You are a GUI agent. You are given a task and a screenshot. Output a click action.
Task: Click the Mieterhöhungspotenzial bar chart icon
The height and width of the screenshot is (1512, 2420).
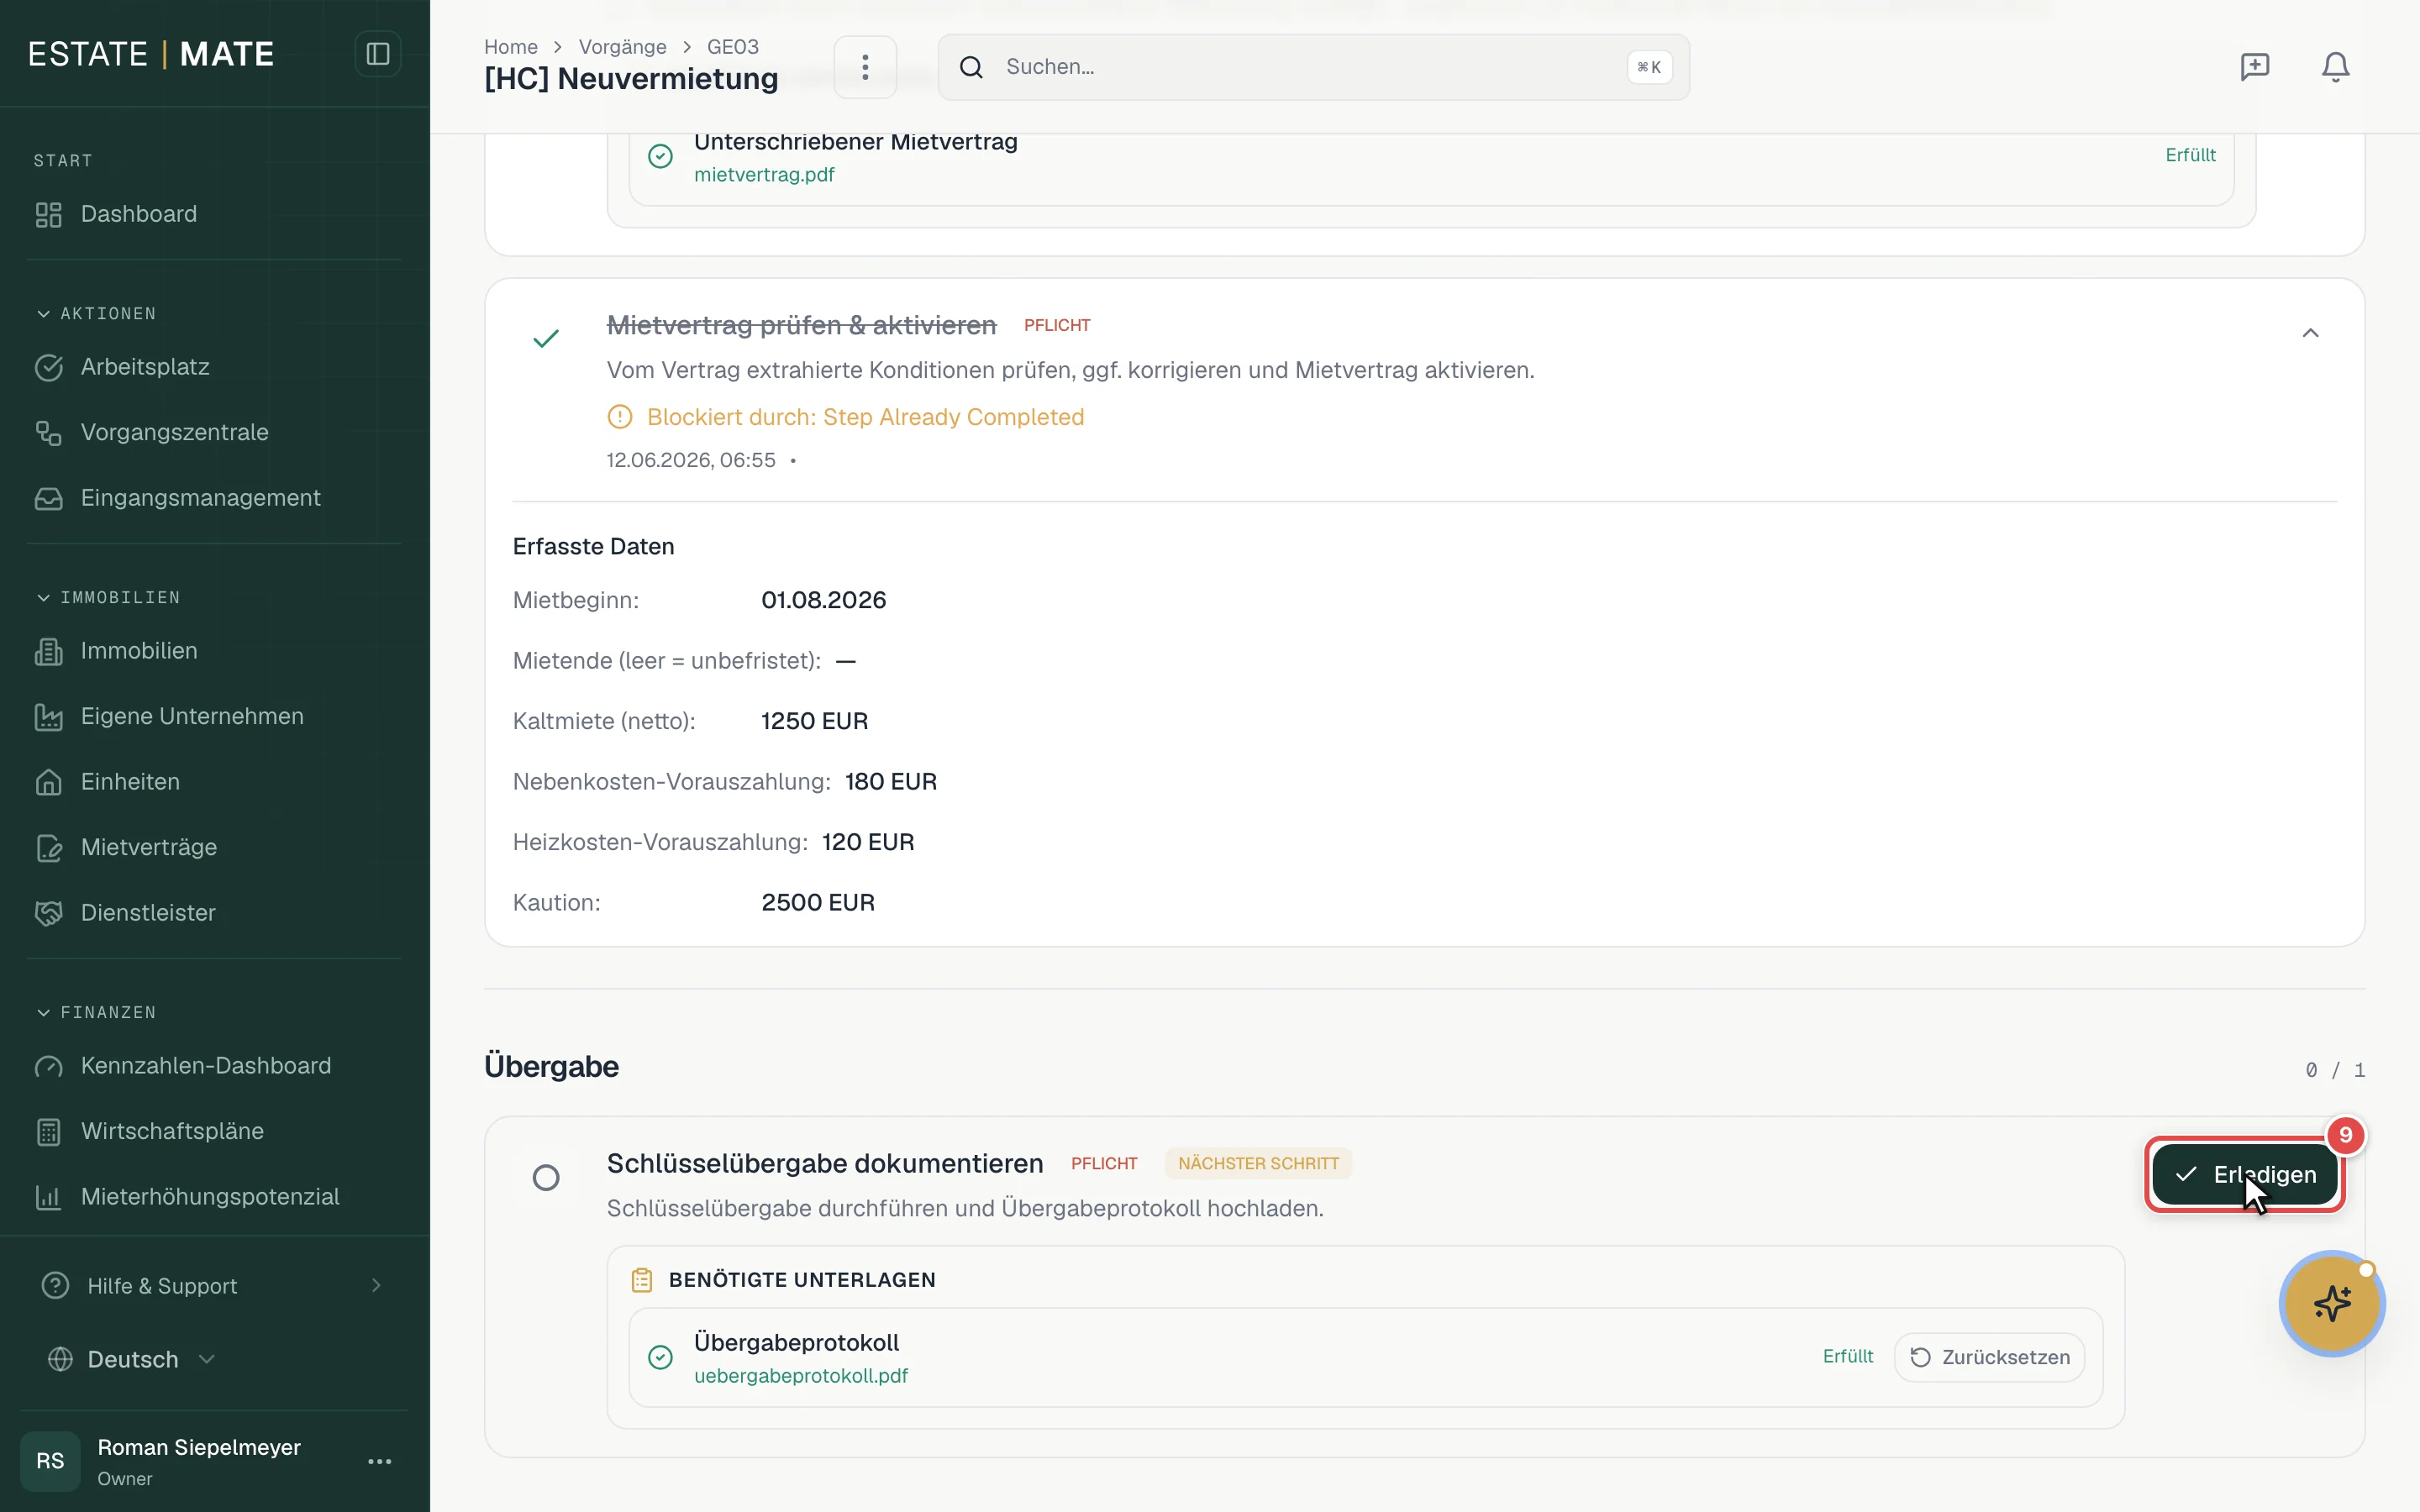49,1197
